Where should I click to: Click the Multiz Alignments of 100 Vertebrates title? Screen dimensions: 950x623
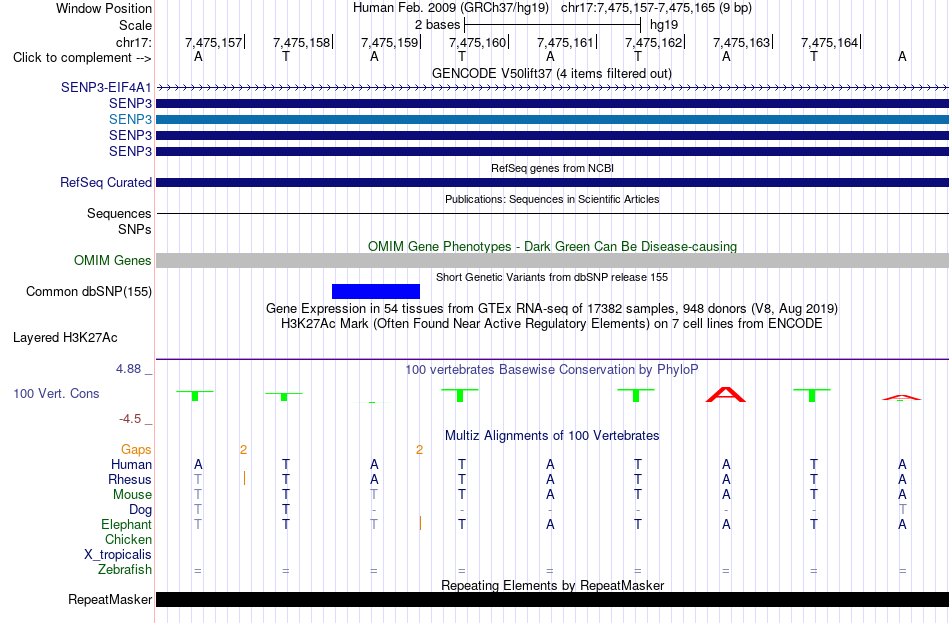tap(552, 435)
